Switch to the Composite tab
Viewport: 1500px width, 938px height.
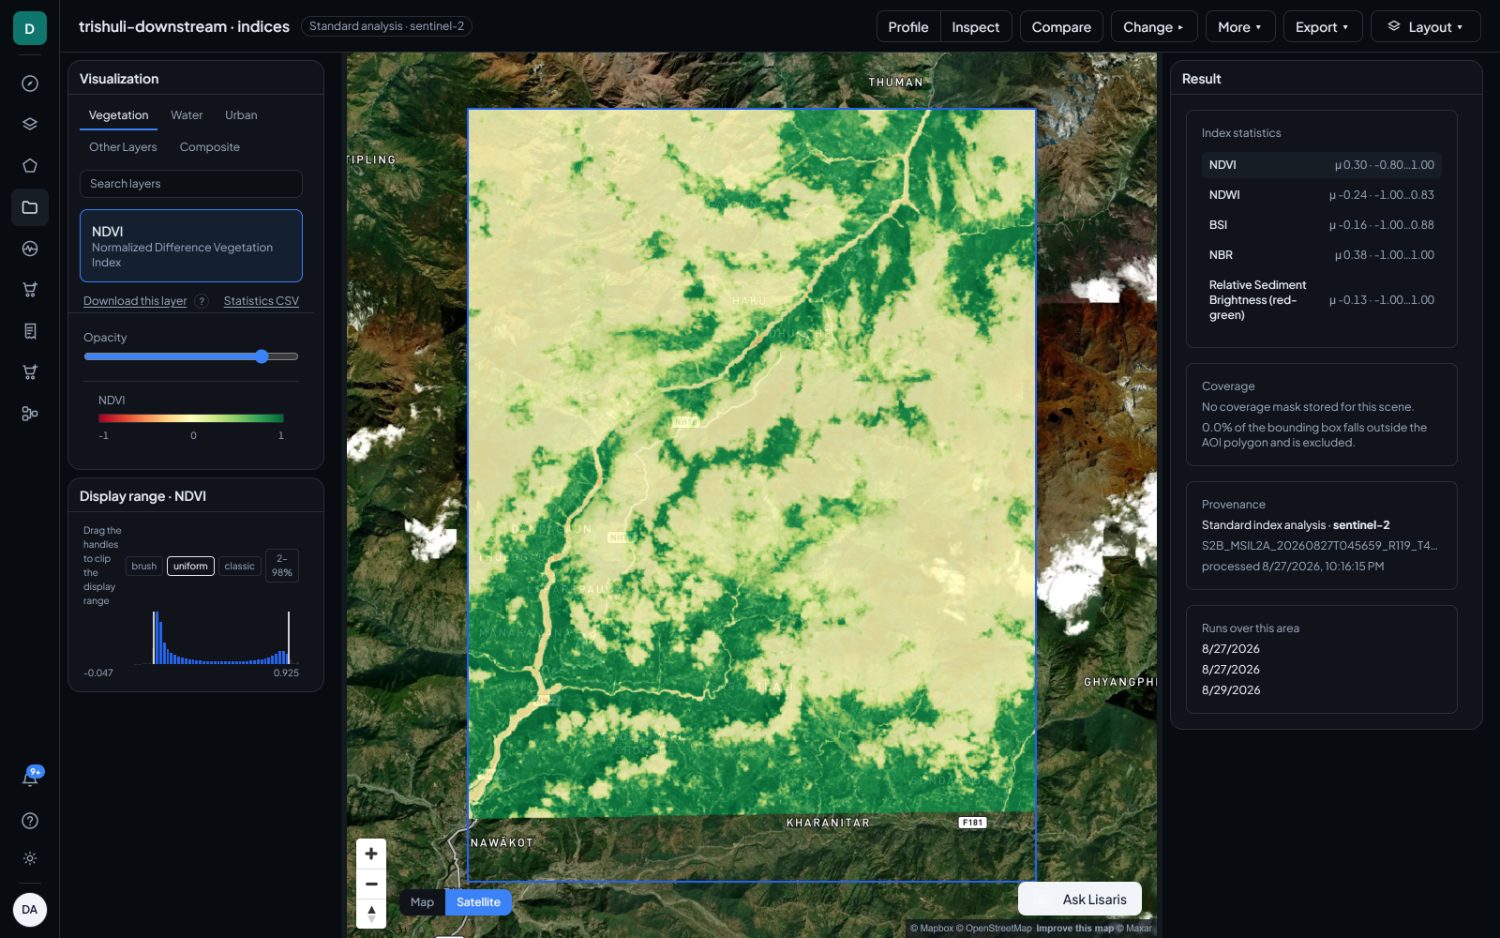210,147
